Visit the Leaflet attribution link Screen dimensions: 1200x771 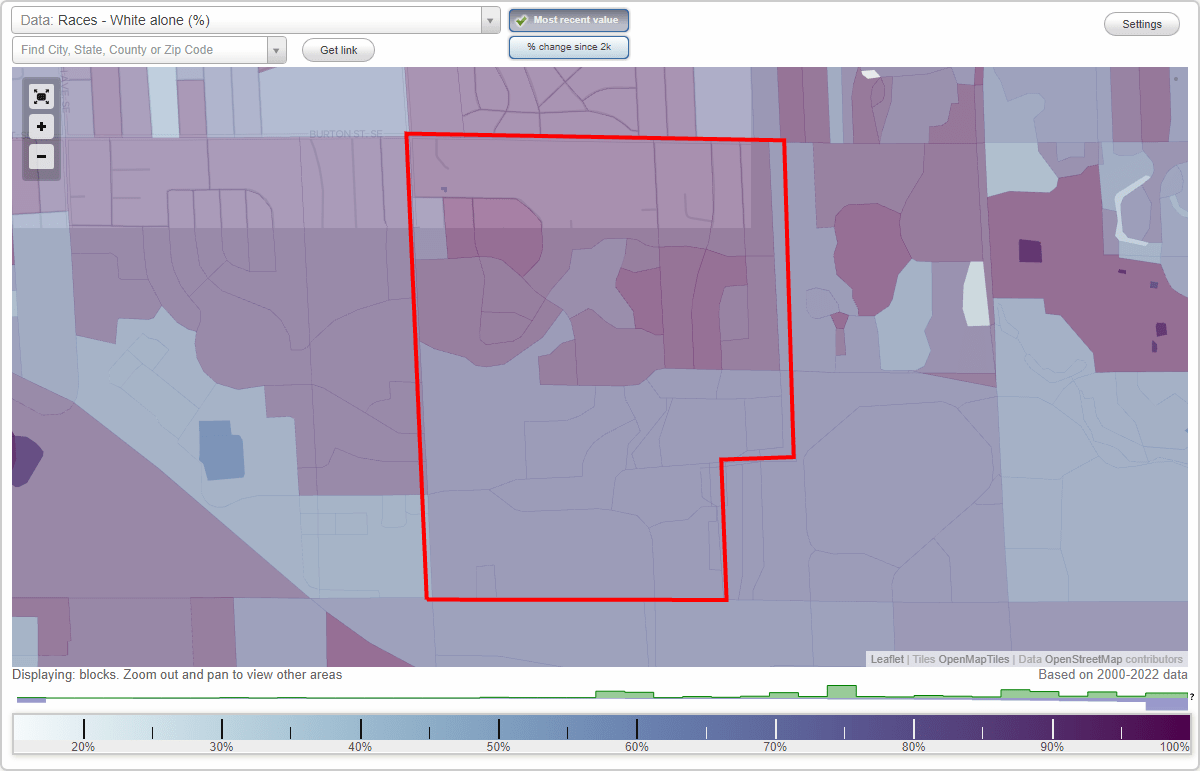(886, 659)
